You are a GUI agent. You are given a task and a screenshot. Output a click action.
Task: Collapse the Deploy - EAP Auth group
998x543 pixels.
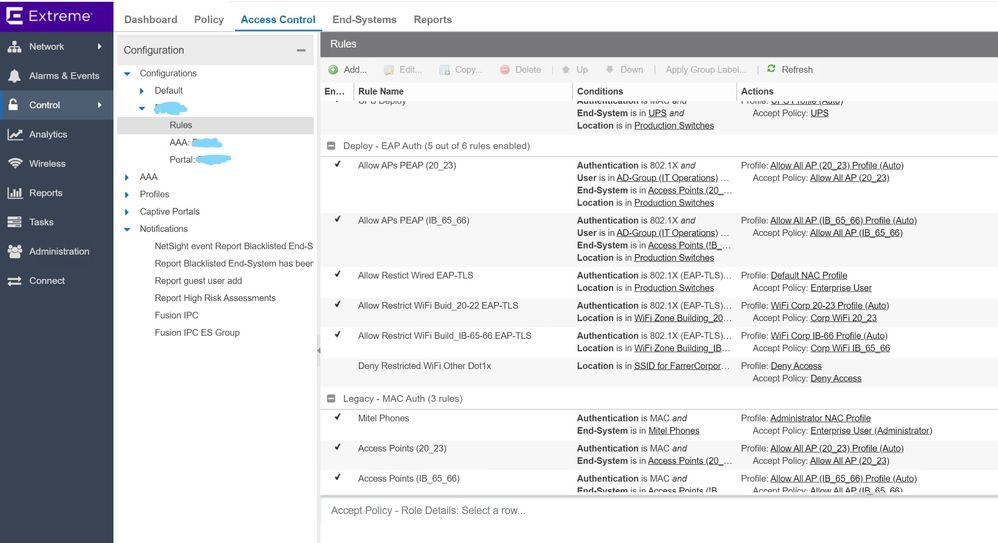[x=332, y=146]
